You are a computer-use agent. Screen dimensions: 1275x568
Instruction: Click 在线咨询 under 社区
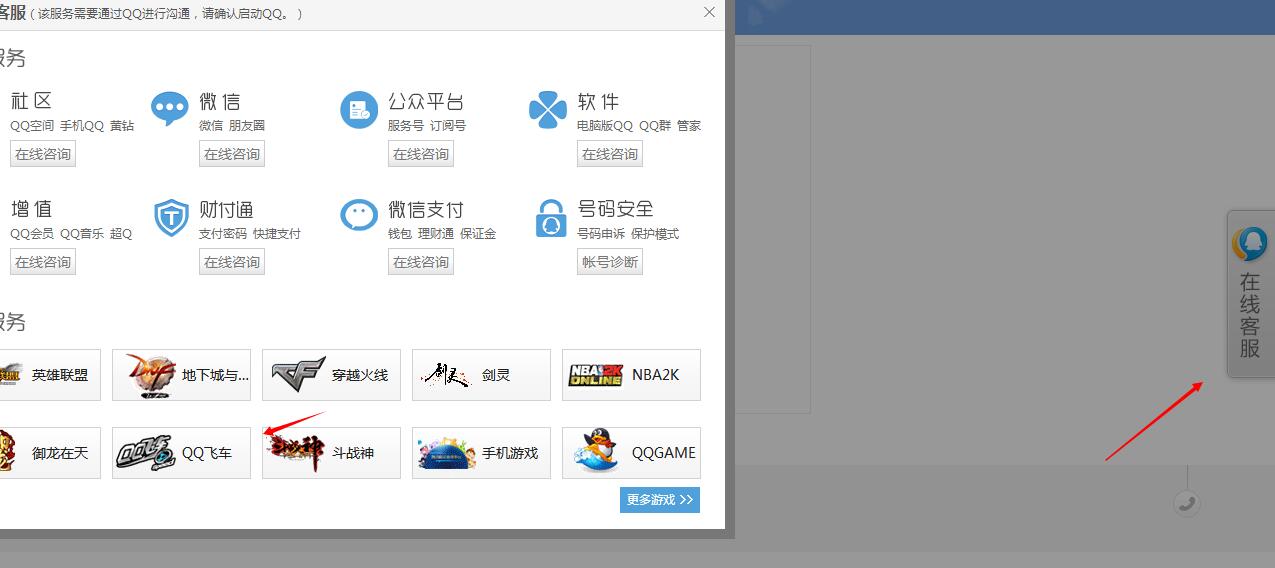[x=43, y=154]
